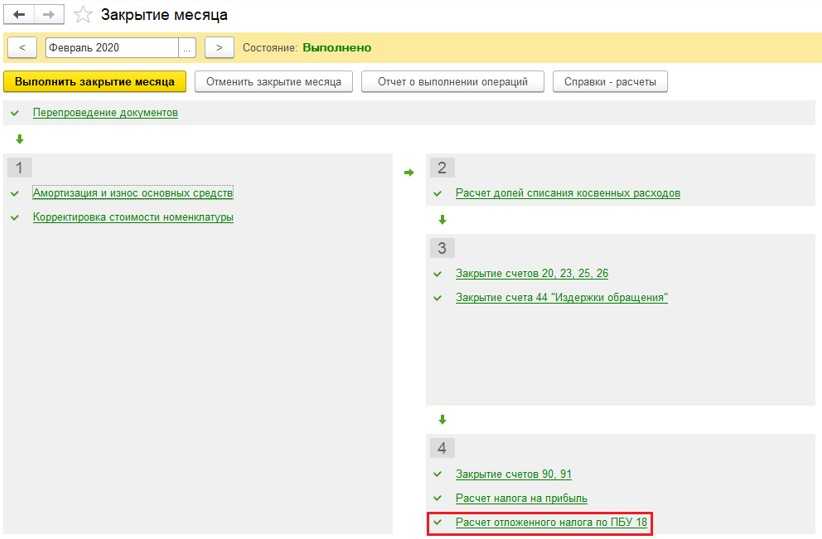Viewport: 822px width, 539px height.
Task: Open the Справки - расчеты menu
Action: click(610, 81)
